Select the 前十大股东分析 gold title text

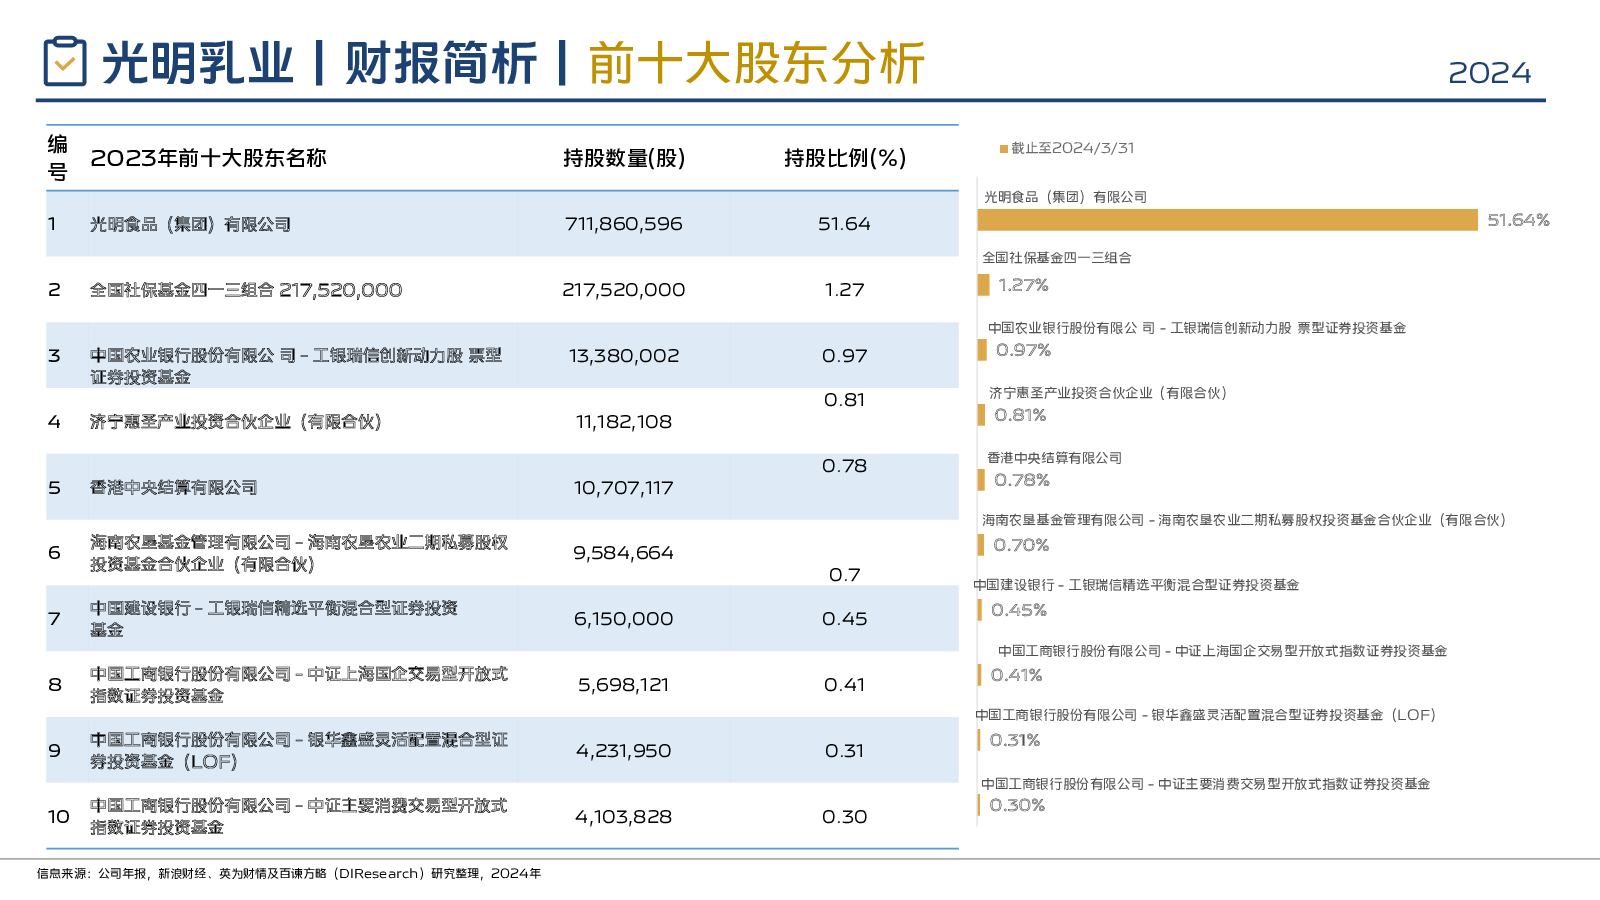(x=756, y=63)
